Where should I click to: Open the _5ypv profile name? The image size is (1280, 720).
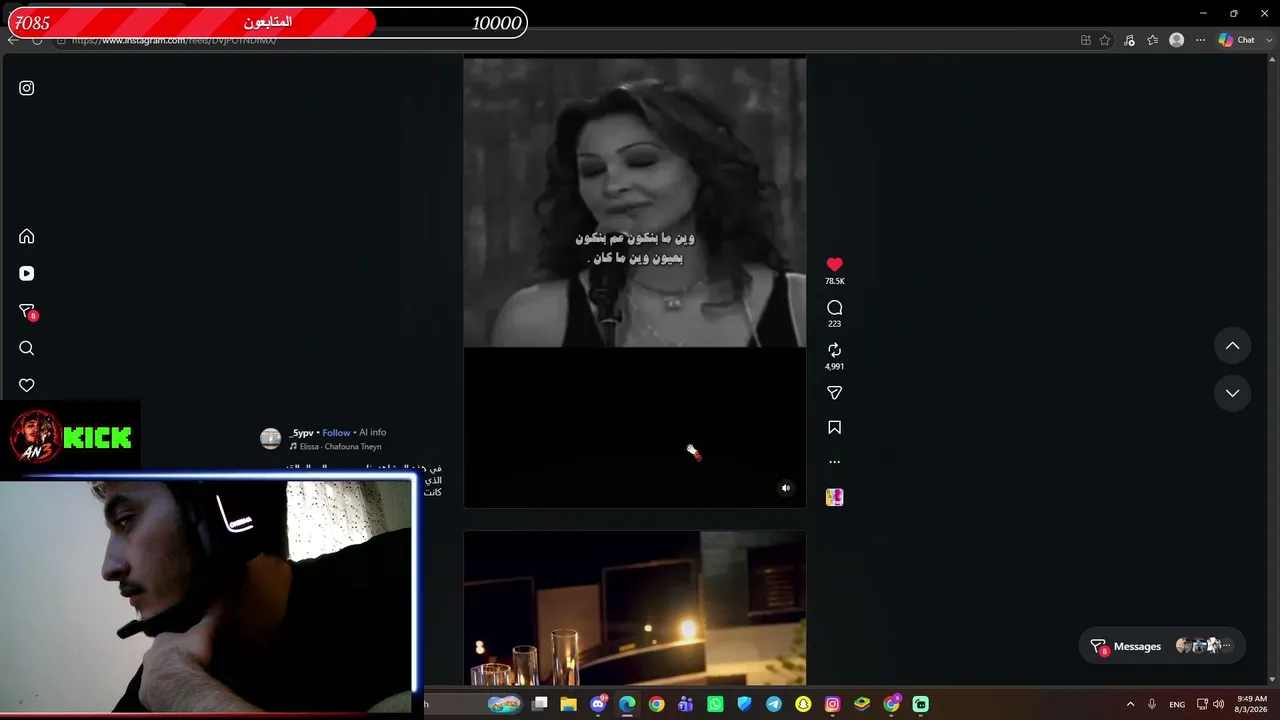(301, 433)
